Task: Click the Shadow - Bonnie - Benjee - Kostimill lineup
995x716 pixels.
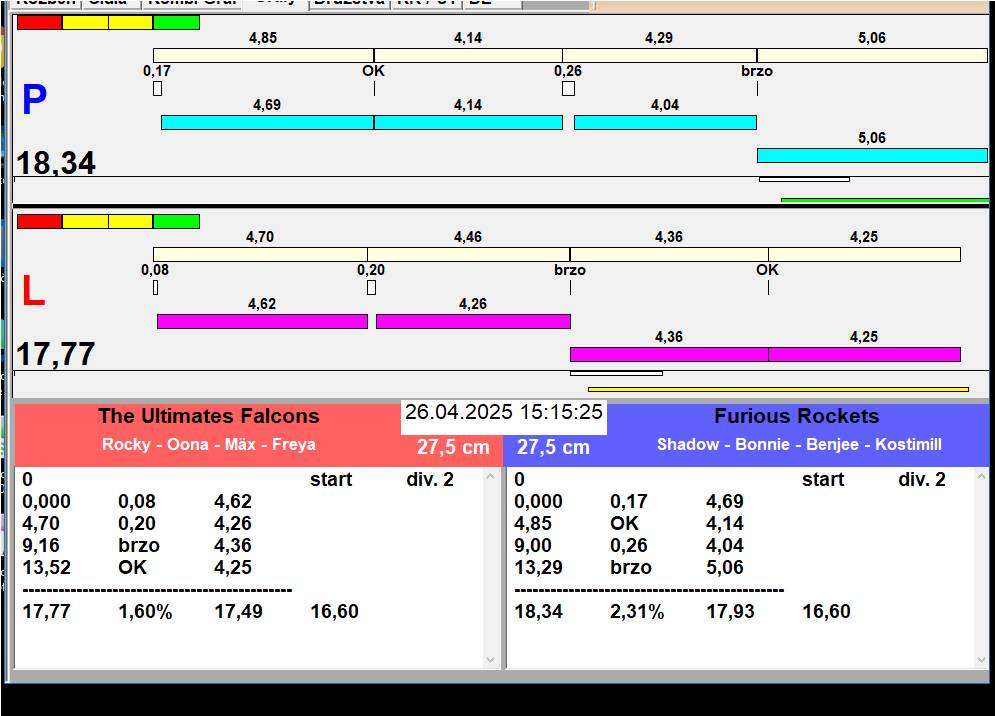Action: pyautogui.click(x=799, y=444)
